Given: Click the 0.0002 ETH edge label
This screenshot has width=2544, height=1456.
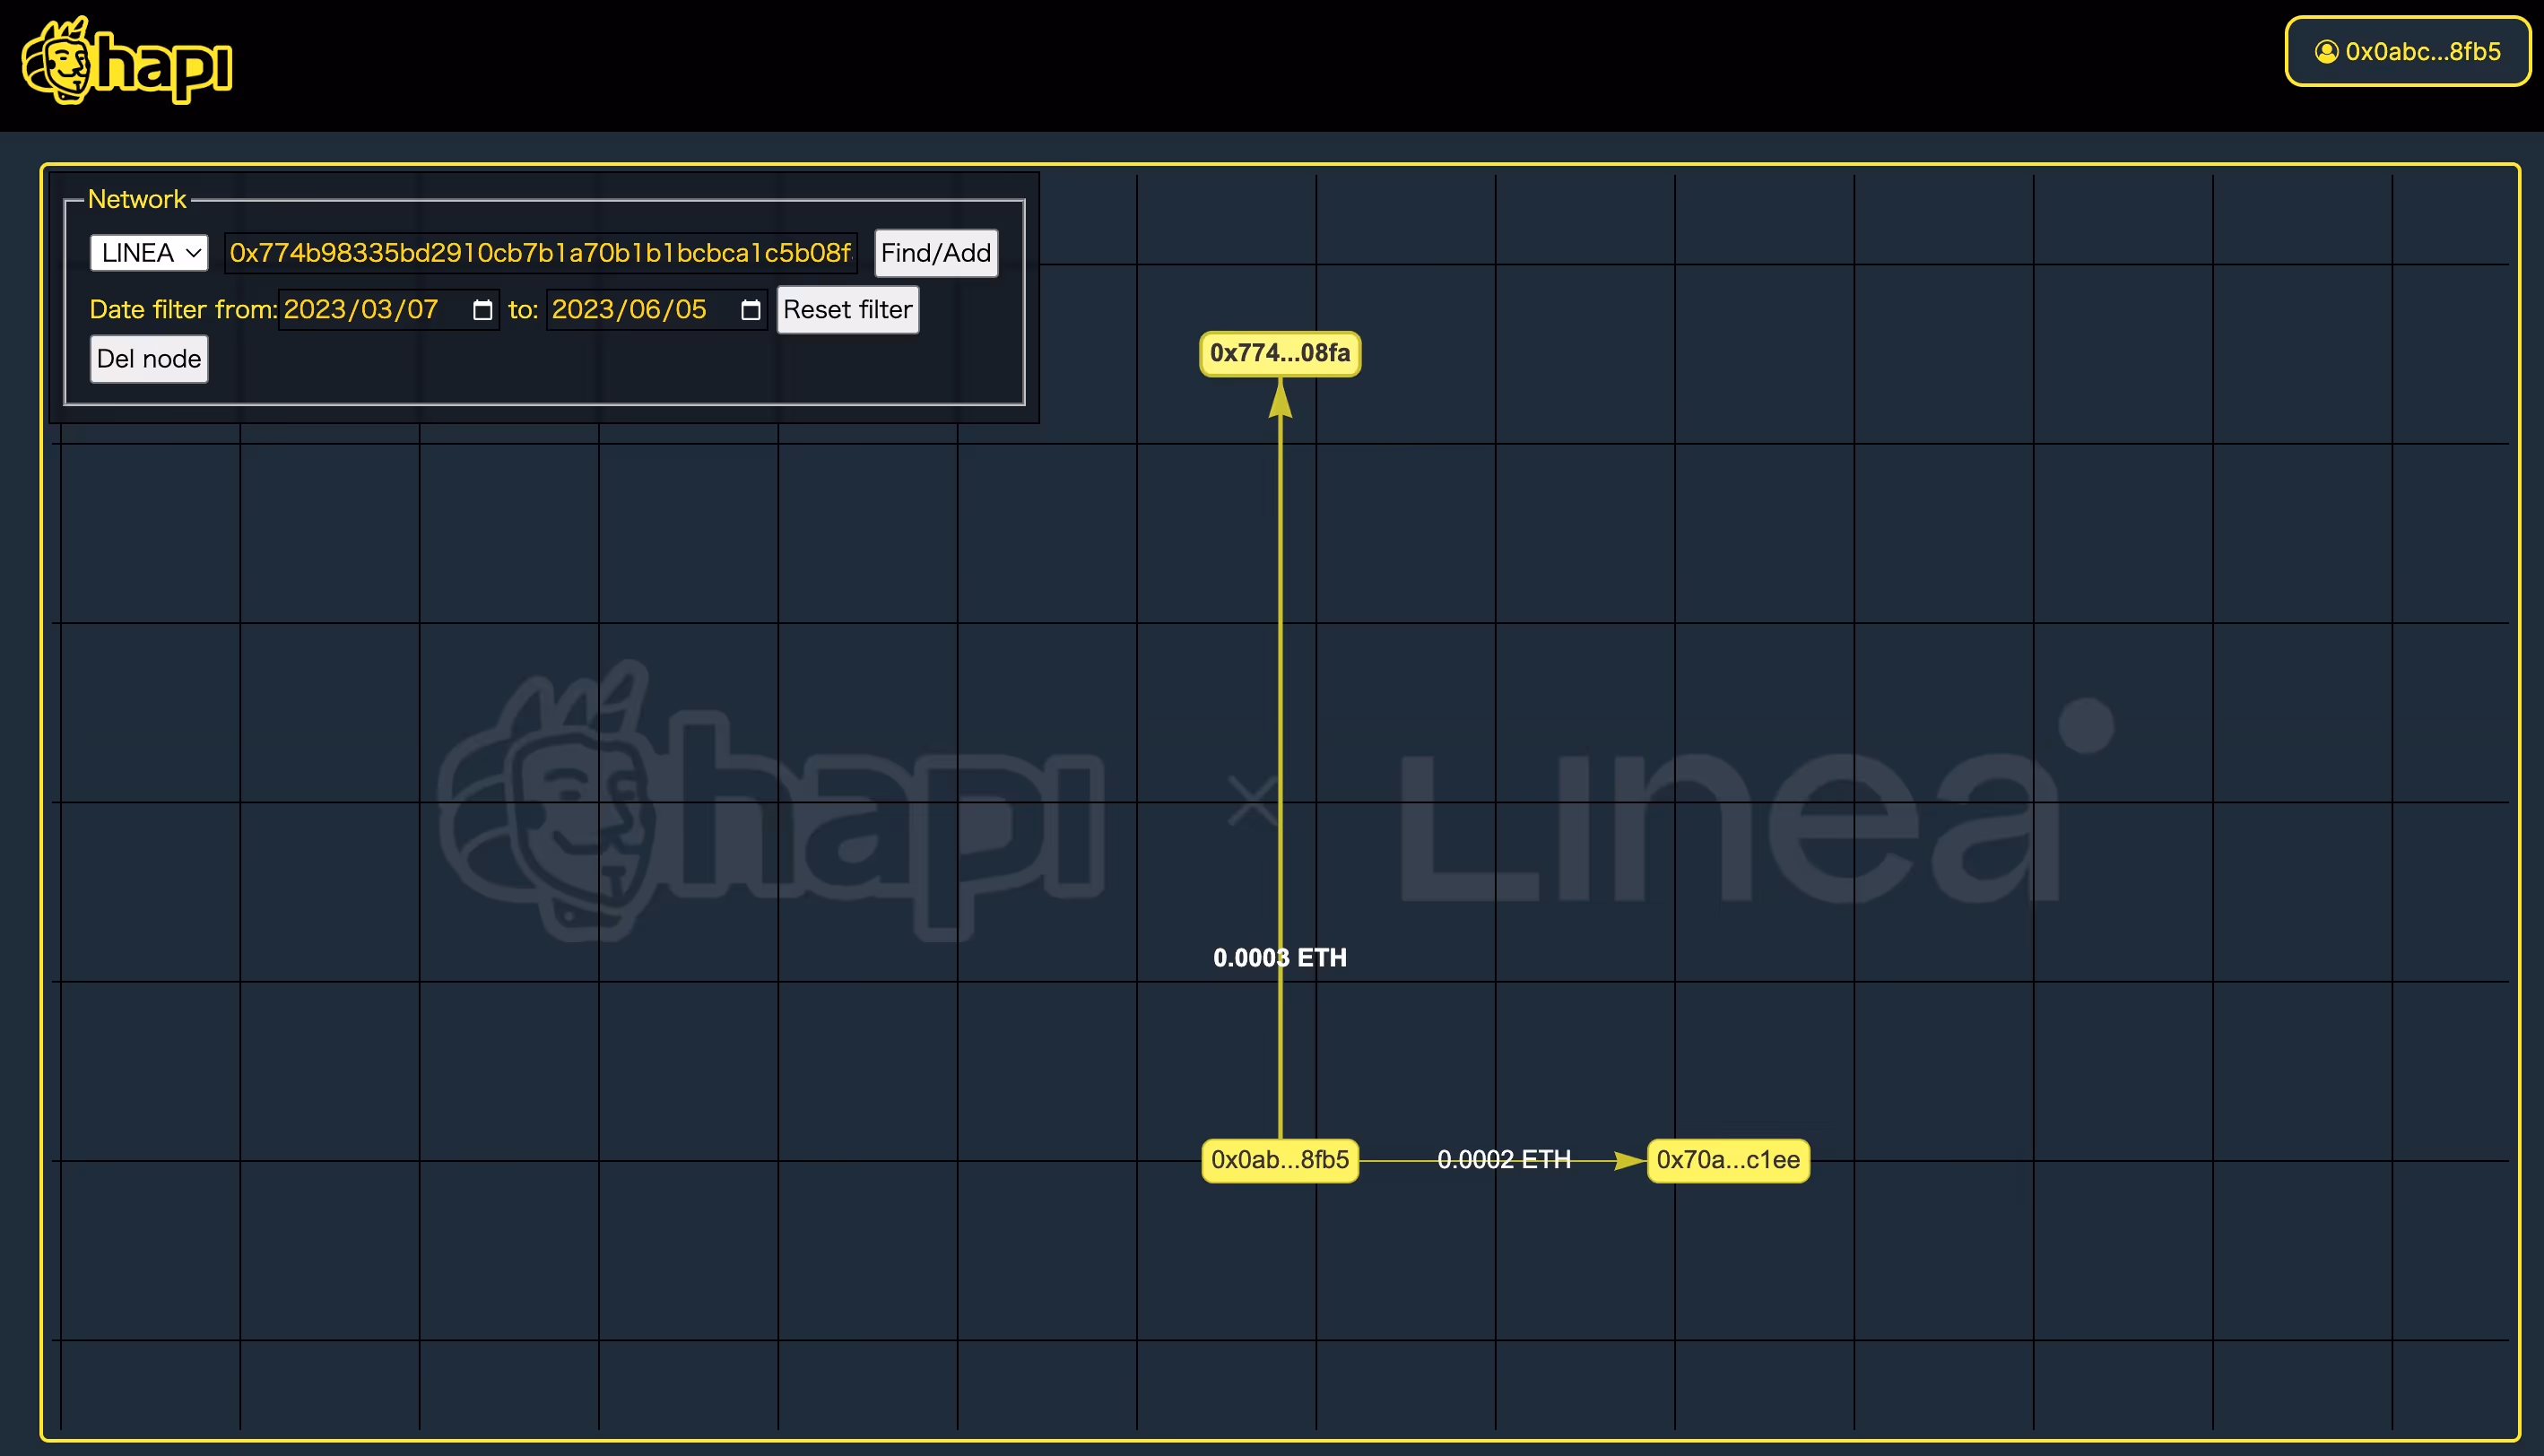Looking at the screenshot, I should pos(1504,1160).
